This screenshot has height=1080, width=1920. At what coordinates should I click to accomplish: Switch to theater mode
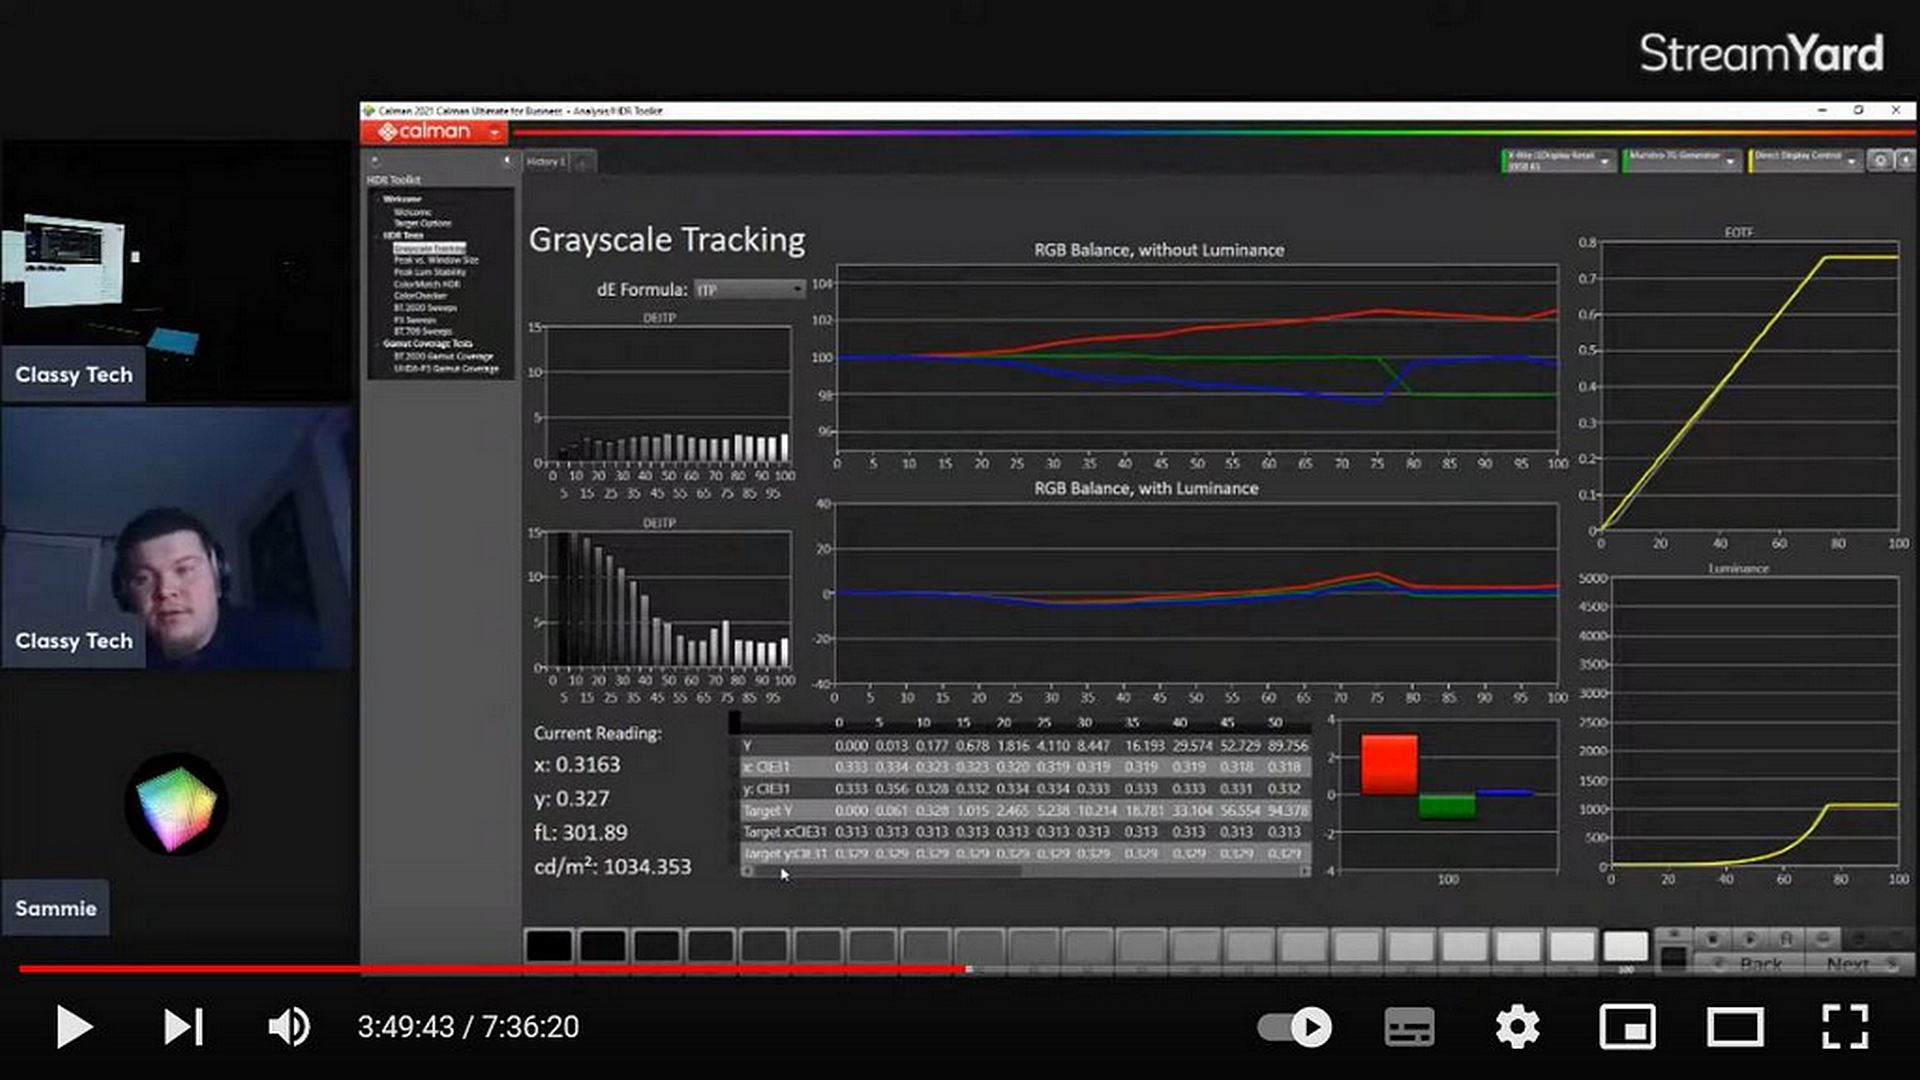[x=1735, y=1027]
